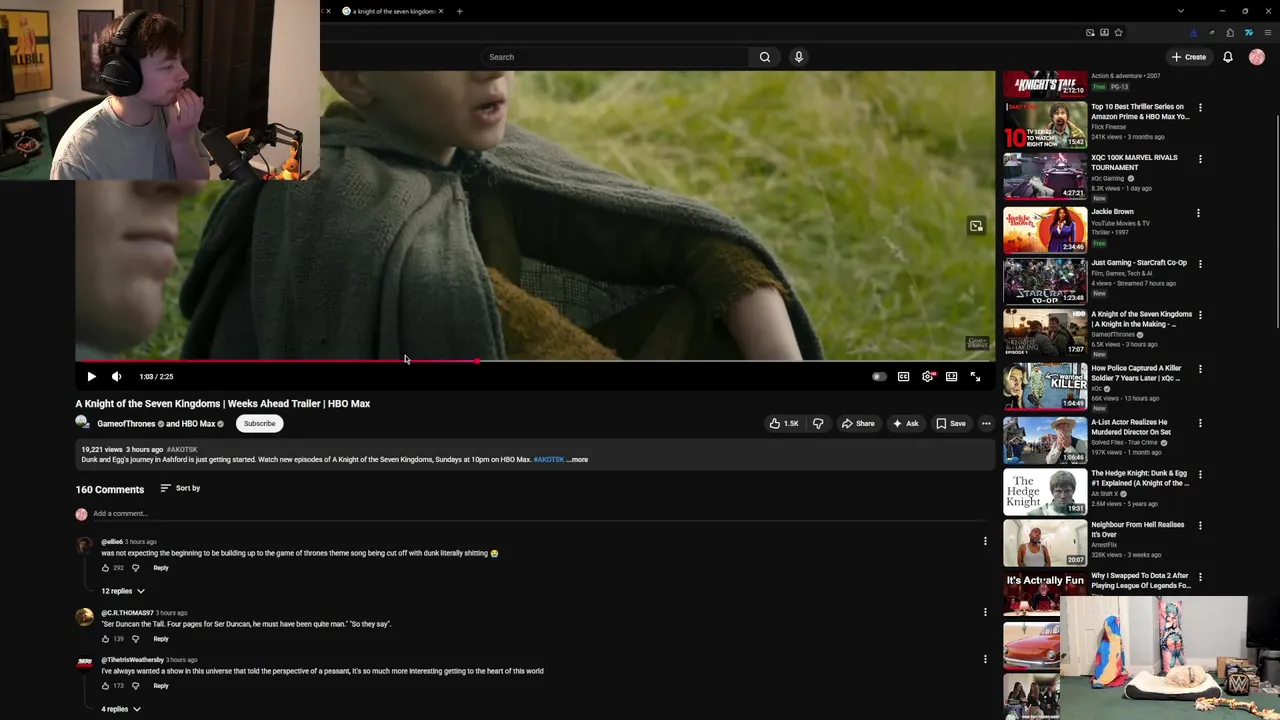
Task: Open the ellie6 commenter avatar
Action: 84,546
